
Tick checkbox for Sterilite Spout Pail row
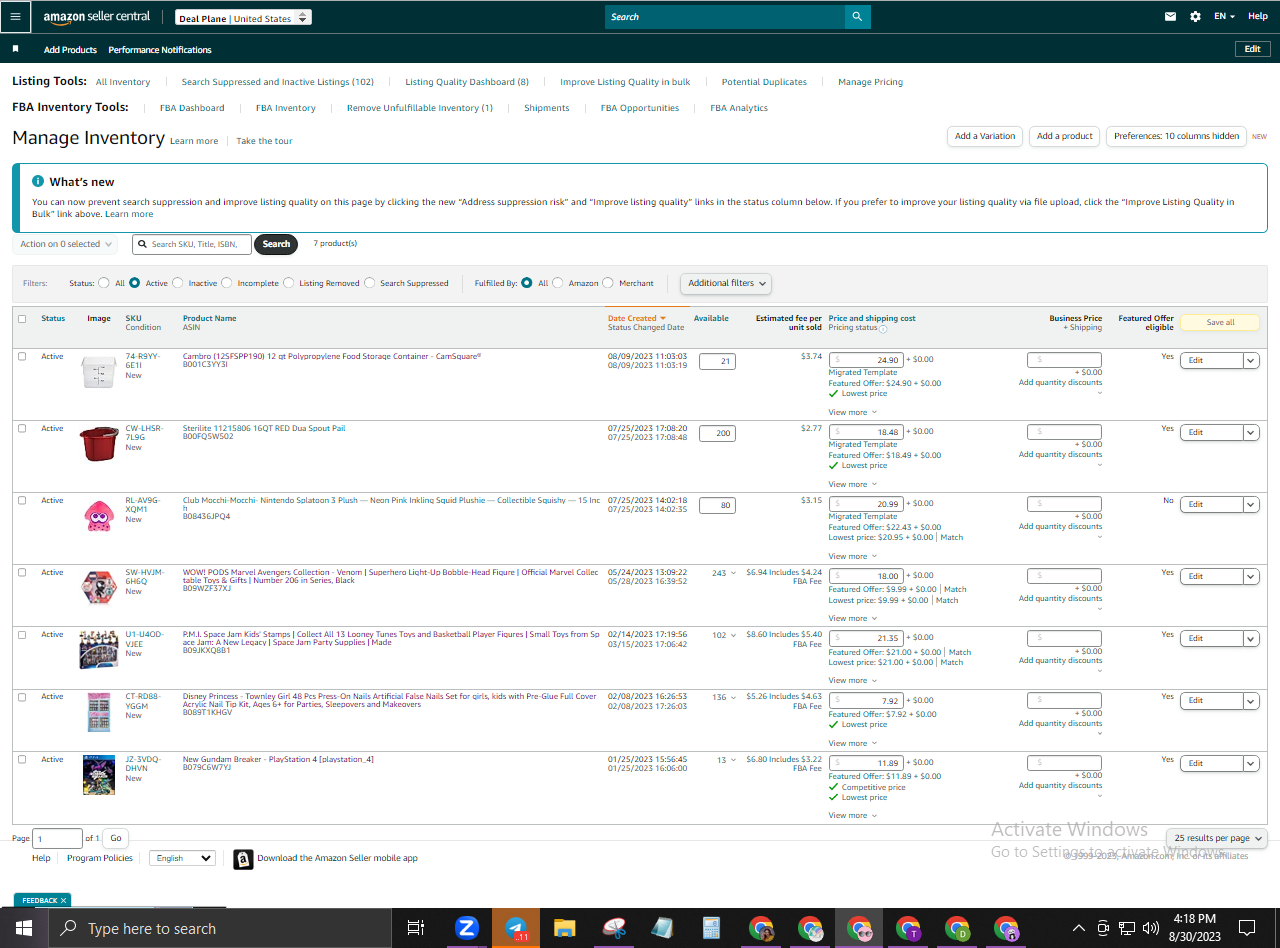[22, 429]
